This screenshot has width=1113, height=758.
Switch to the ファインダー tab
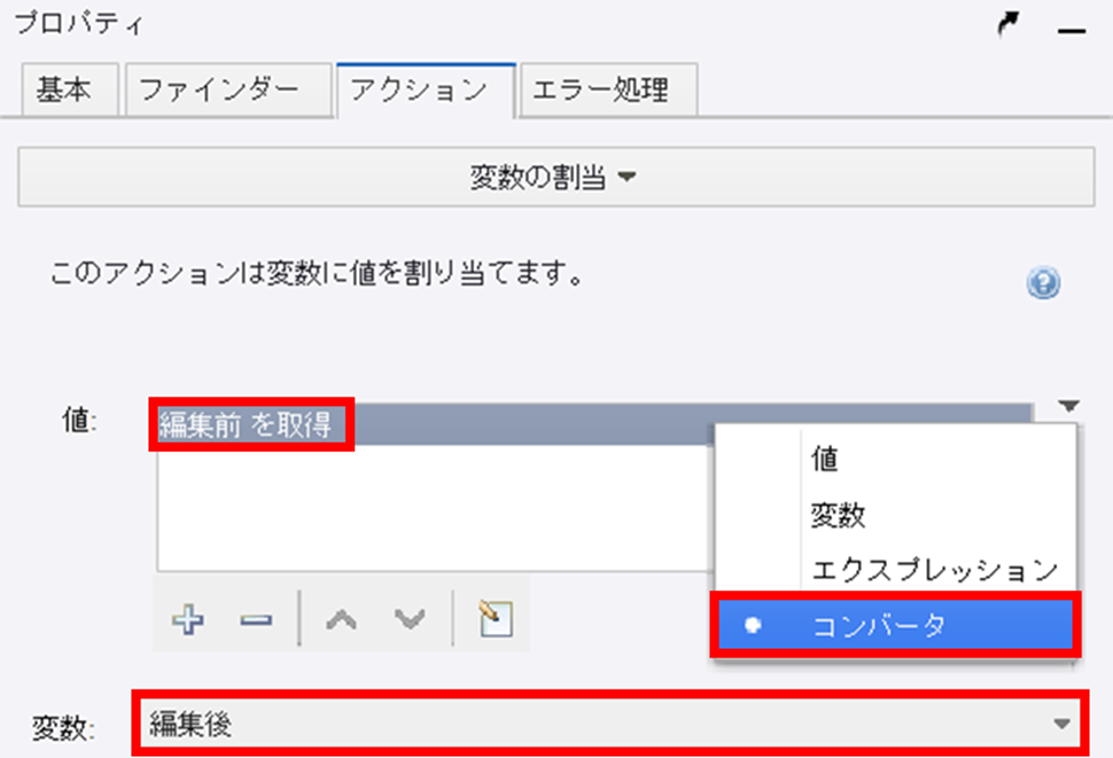point(219,90)
